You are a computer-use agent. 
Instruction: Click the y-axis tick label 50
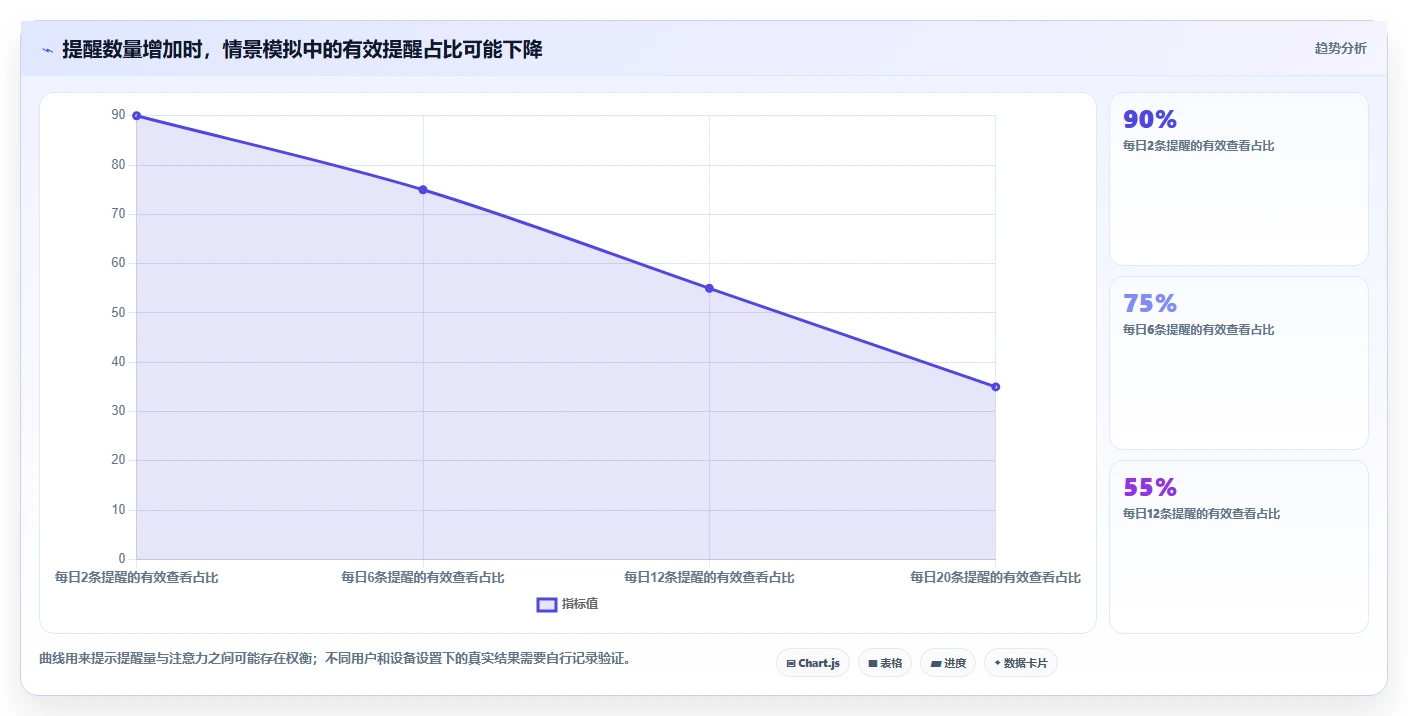(x=119, y=313)
